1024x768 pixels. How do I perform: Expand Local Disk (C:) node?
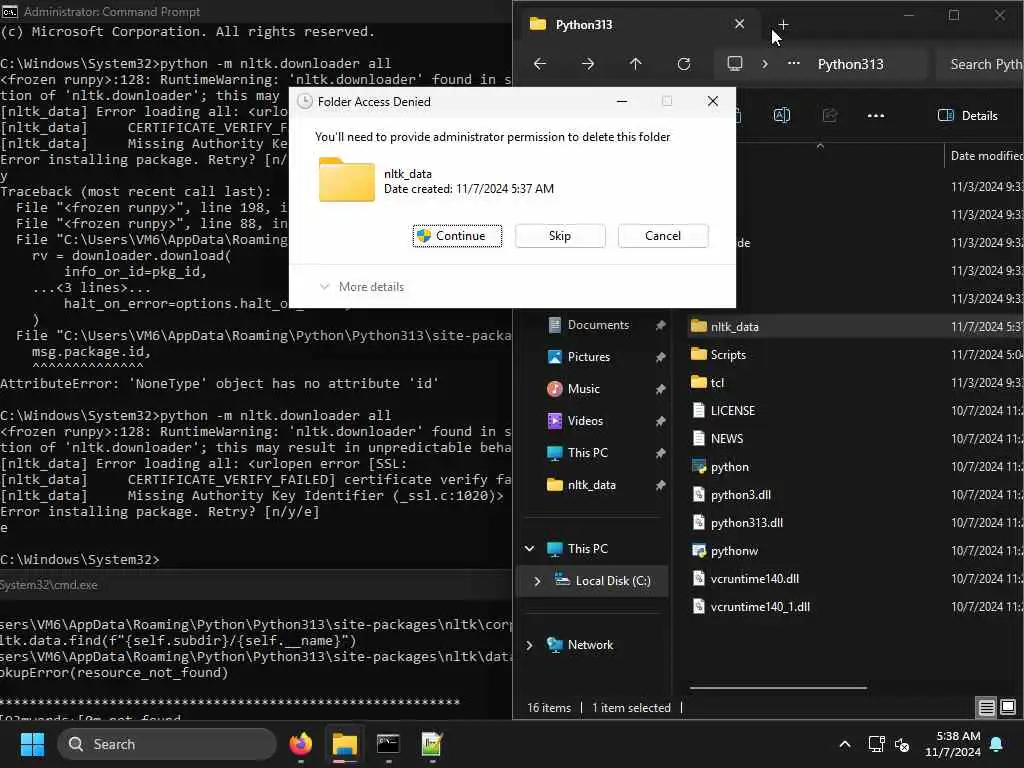point(537,581)
